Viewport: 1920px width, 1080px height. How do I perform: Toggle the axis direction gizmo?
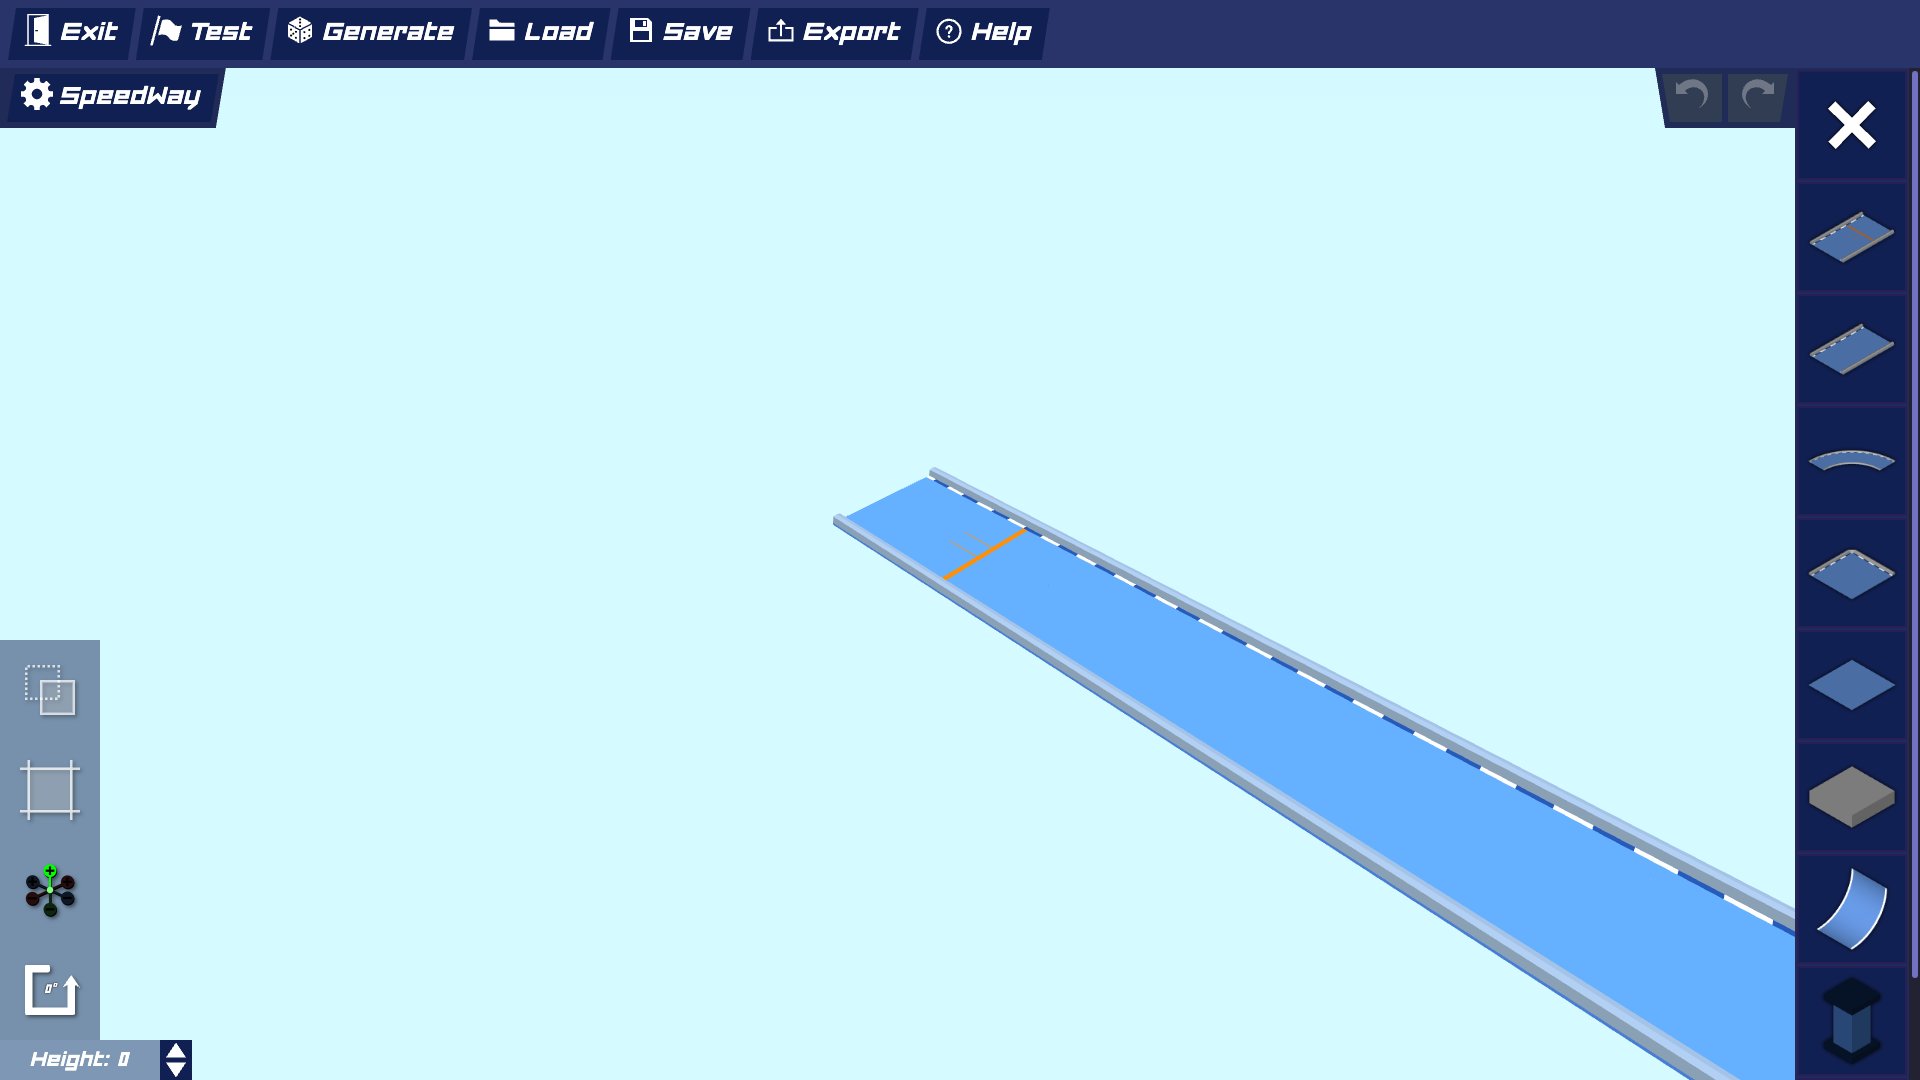(x=50, y=890)
